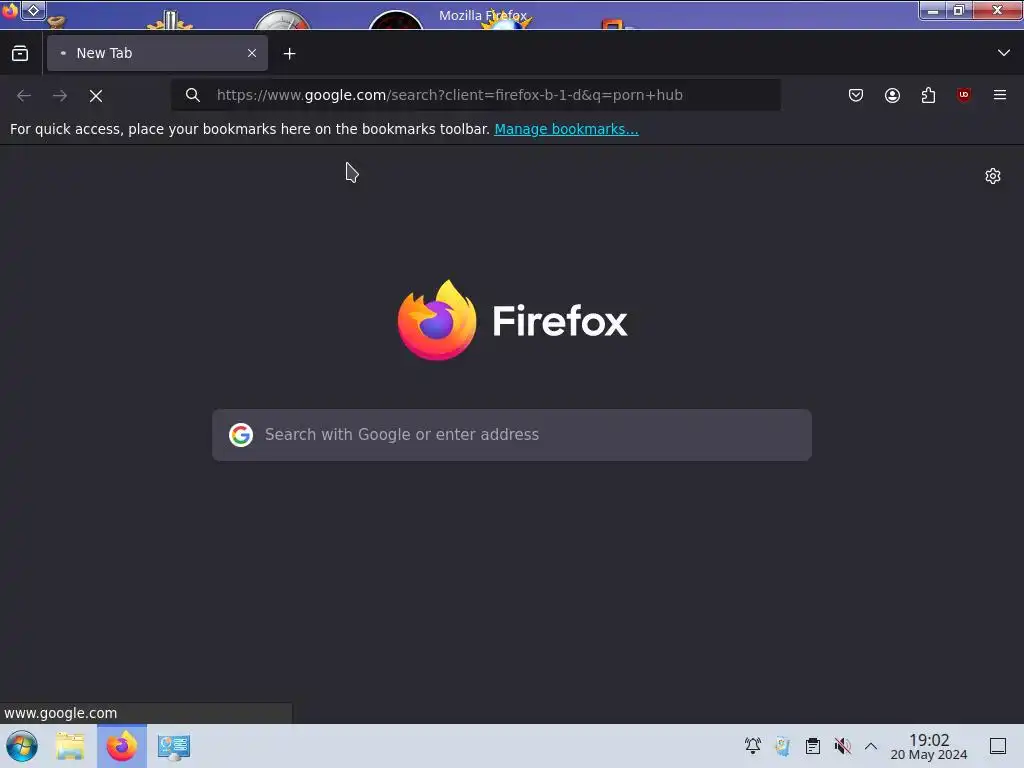The image size is (1024, 768).
Task: Restore down the Mozilla Firefox window
Action: click(958, 10)
